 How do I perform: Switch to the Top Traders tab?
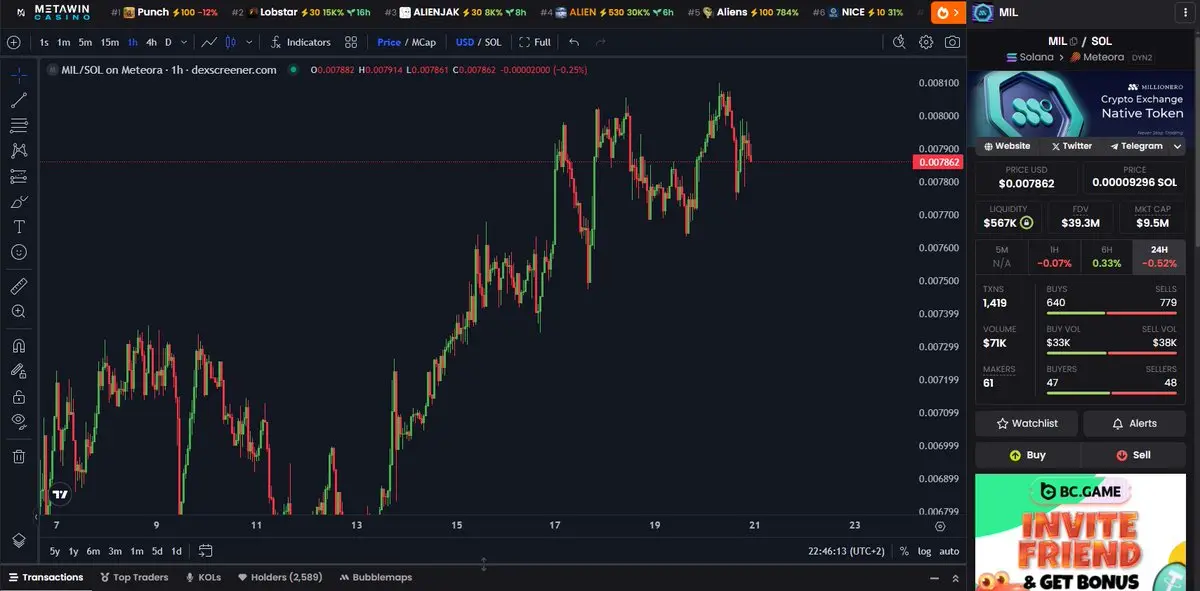point(134,577)
